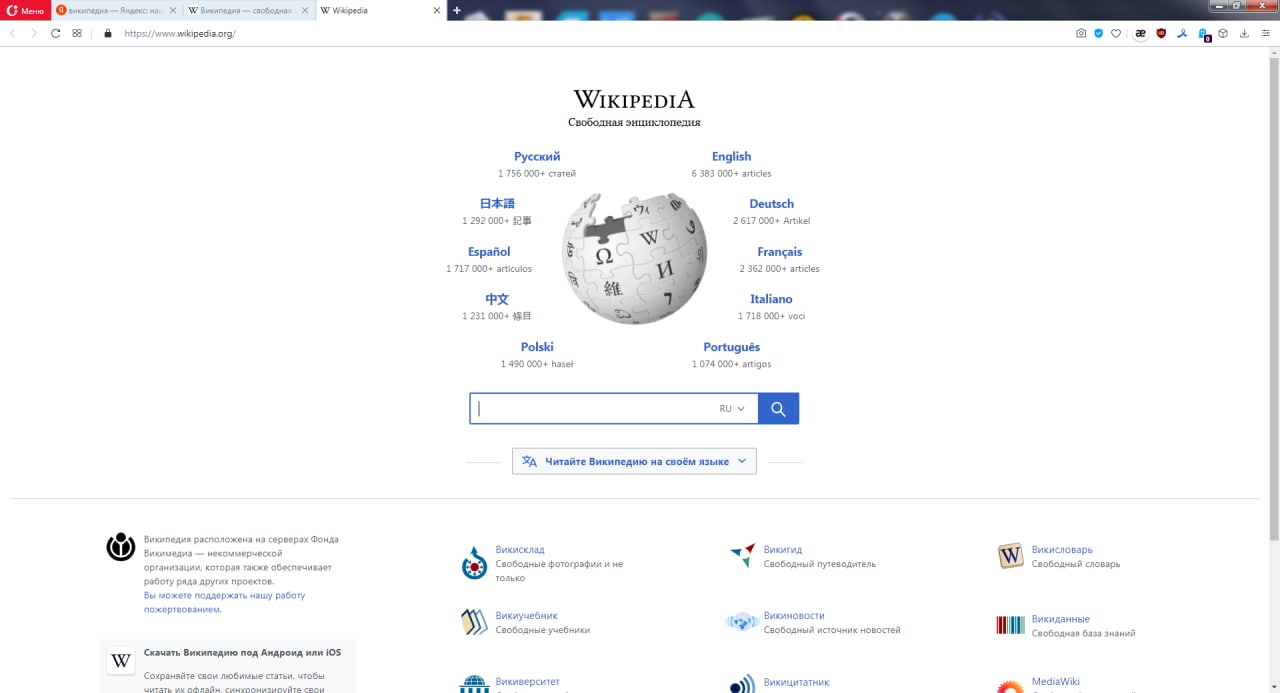Open Polski Wikipedia
Viewport: 1280px width, 693px height.
tap(537, 347)
